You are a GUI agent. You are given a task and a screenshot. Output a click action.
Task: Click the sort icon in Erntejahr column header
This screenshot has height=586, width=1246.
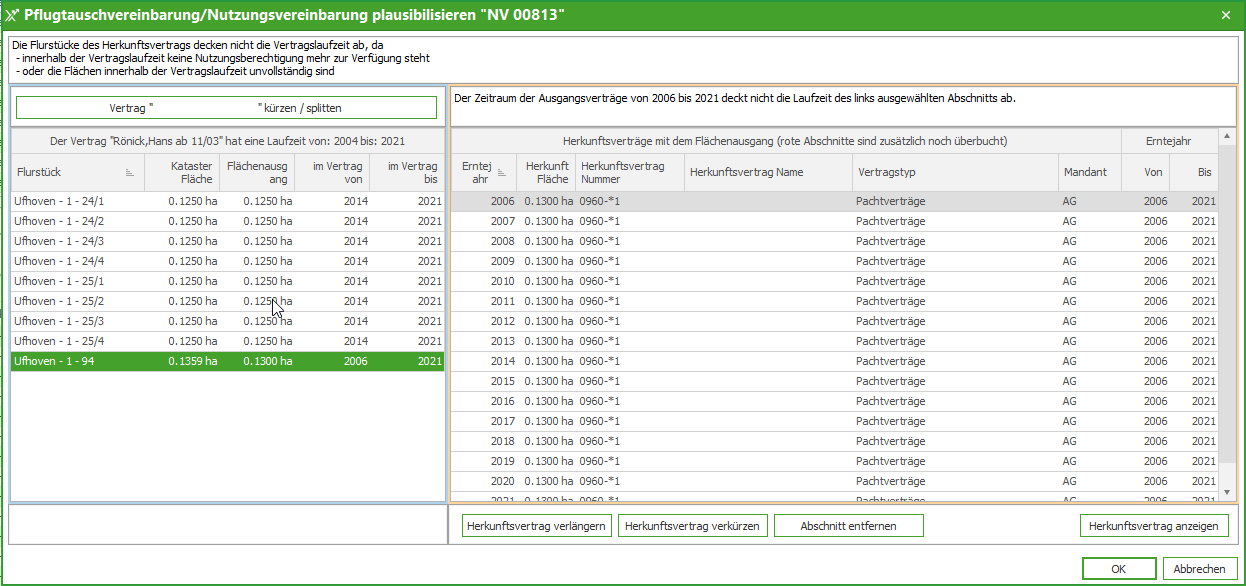pos(502,173)
